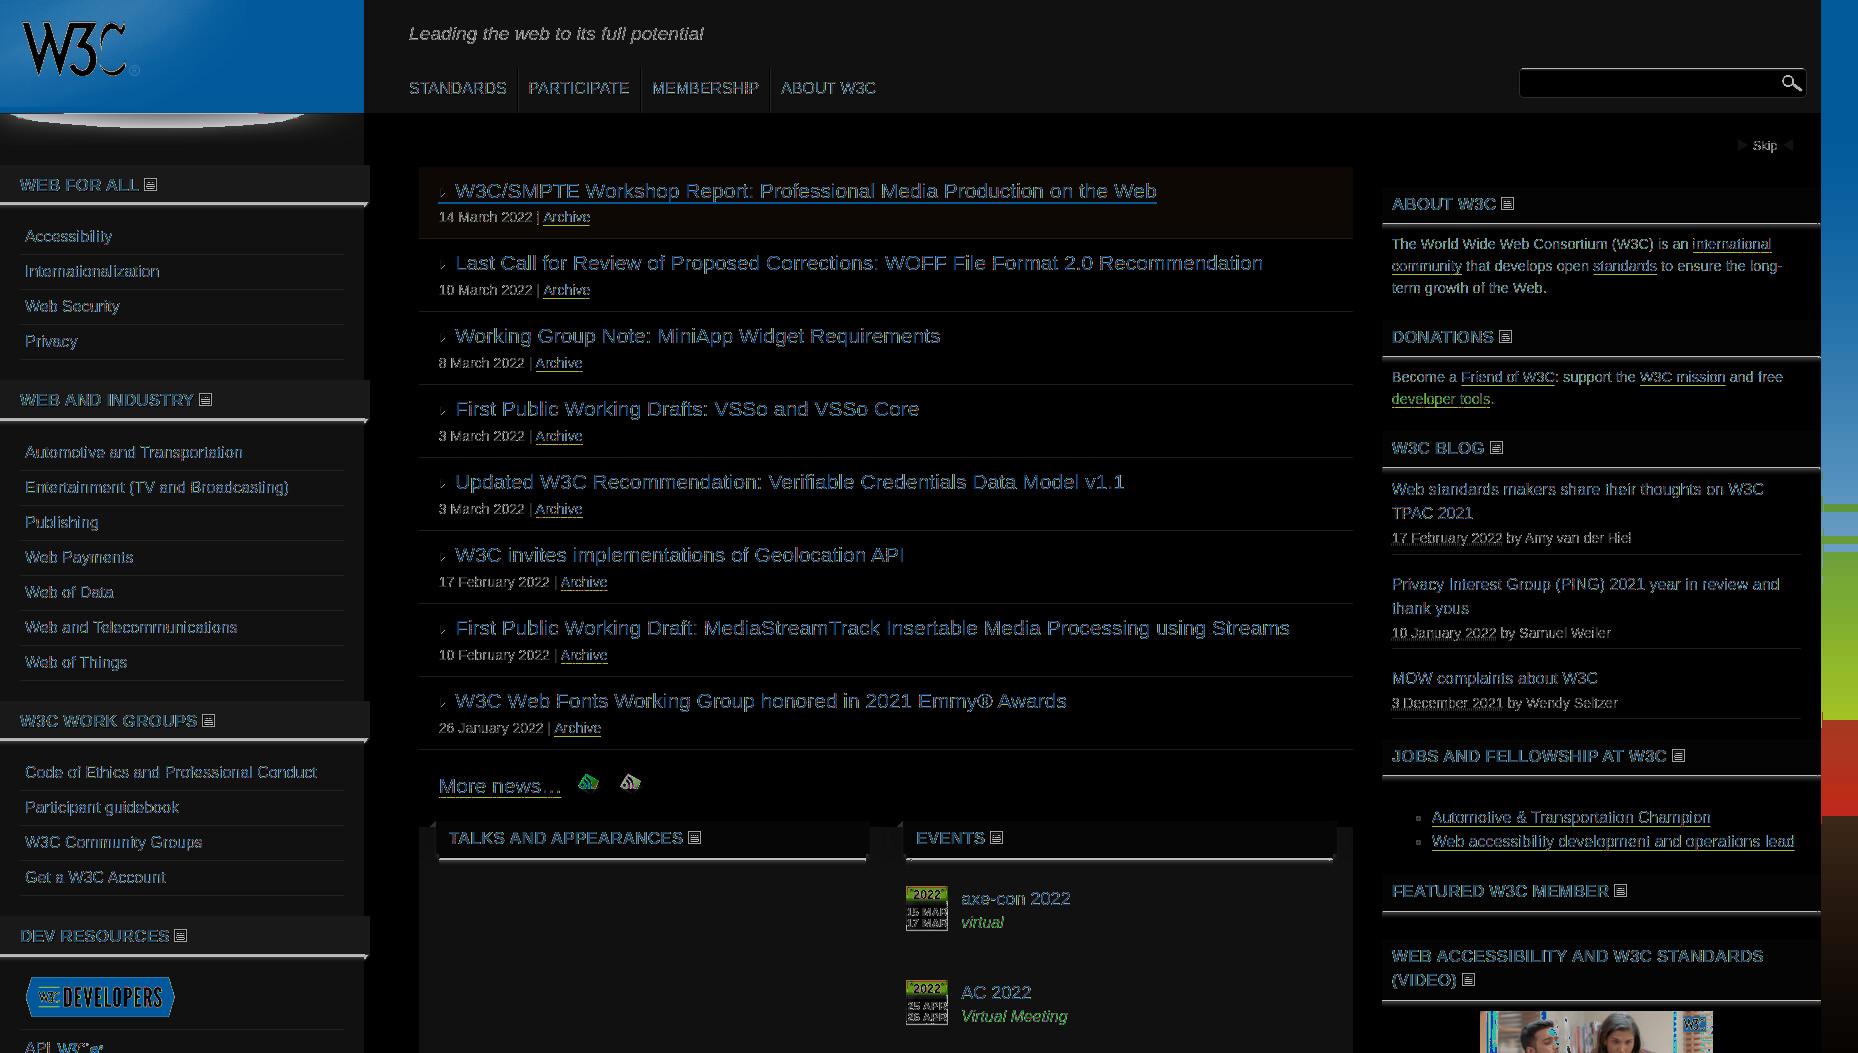Toggle Talks and Appearances section icon
Screen dimensions: 1858x1053
[x=694, y=838]
